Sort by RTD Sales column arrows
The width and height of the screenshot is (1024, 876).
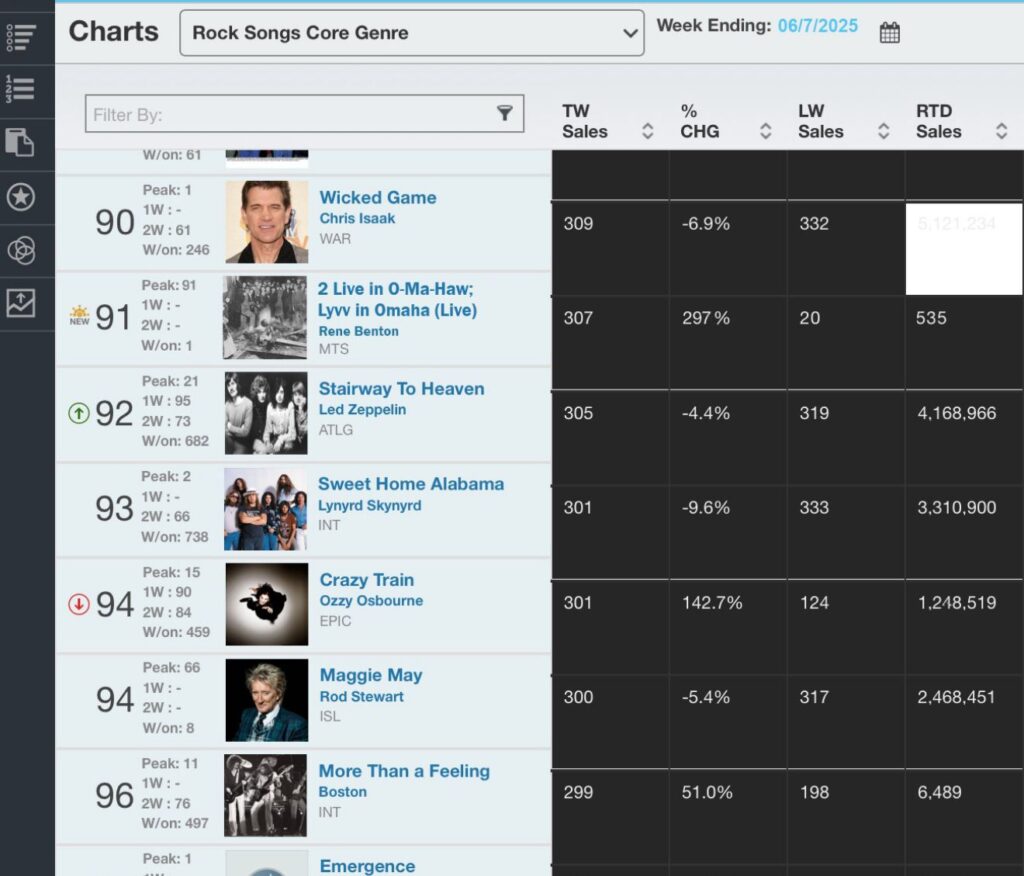(1001, 131)
